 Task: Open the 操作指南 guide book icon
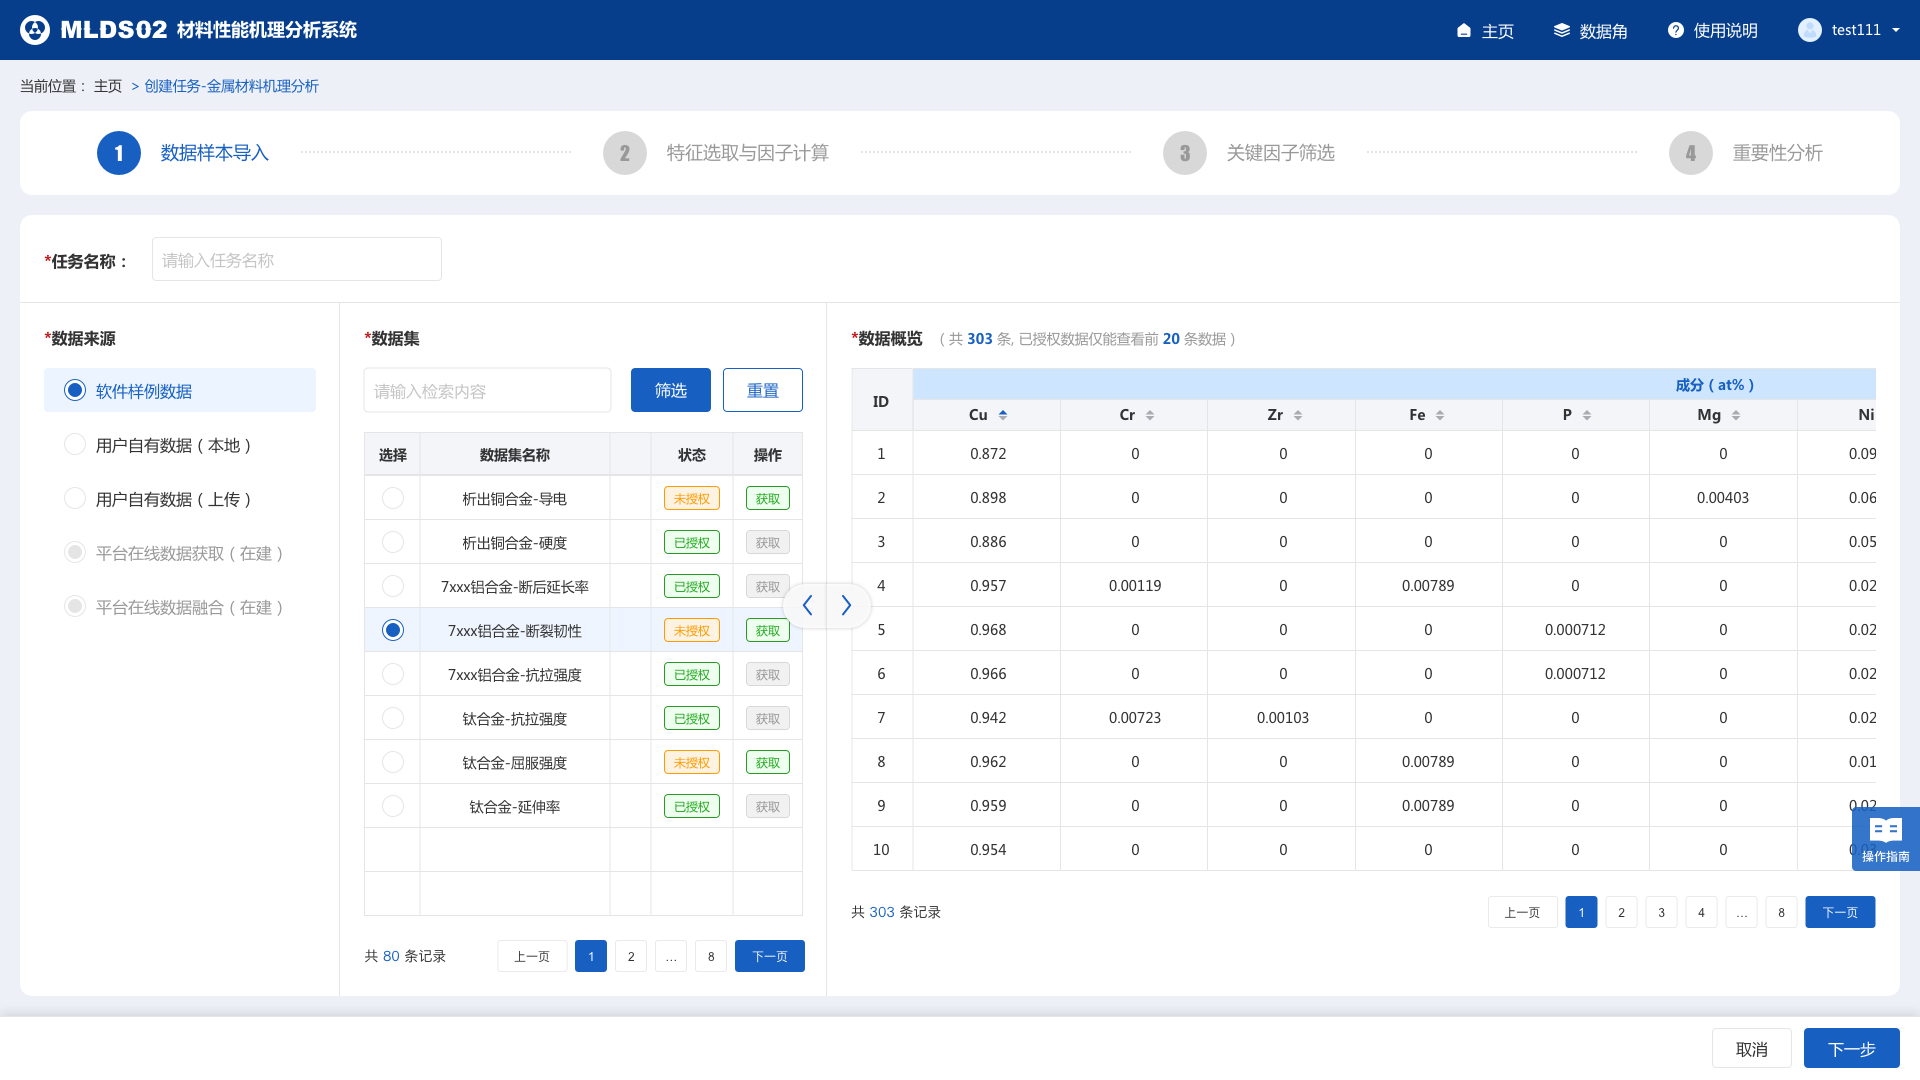click(1885, 831)
